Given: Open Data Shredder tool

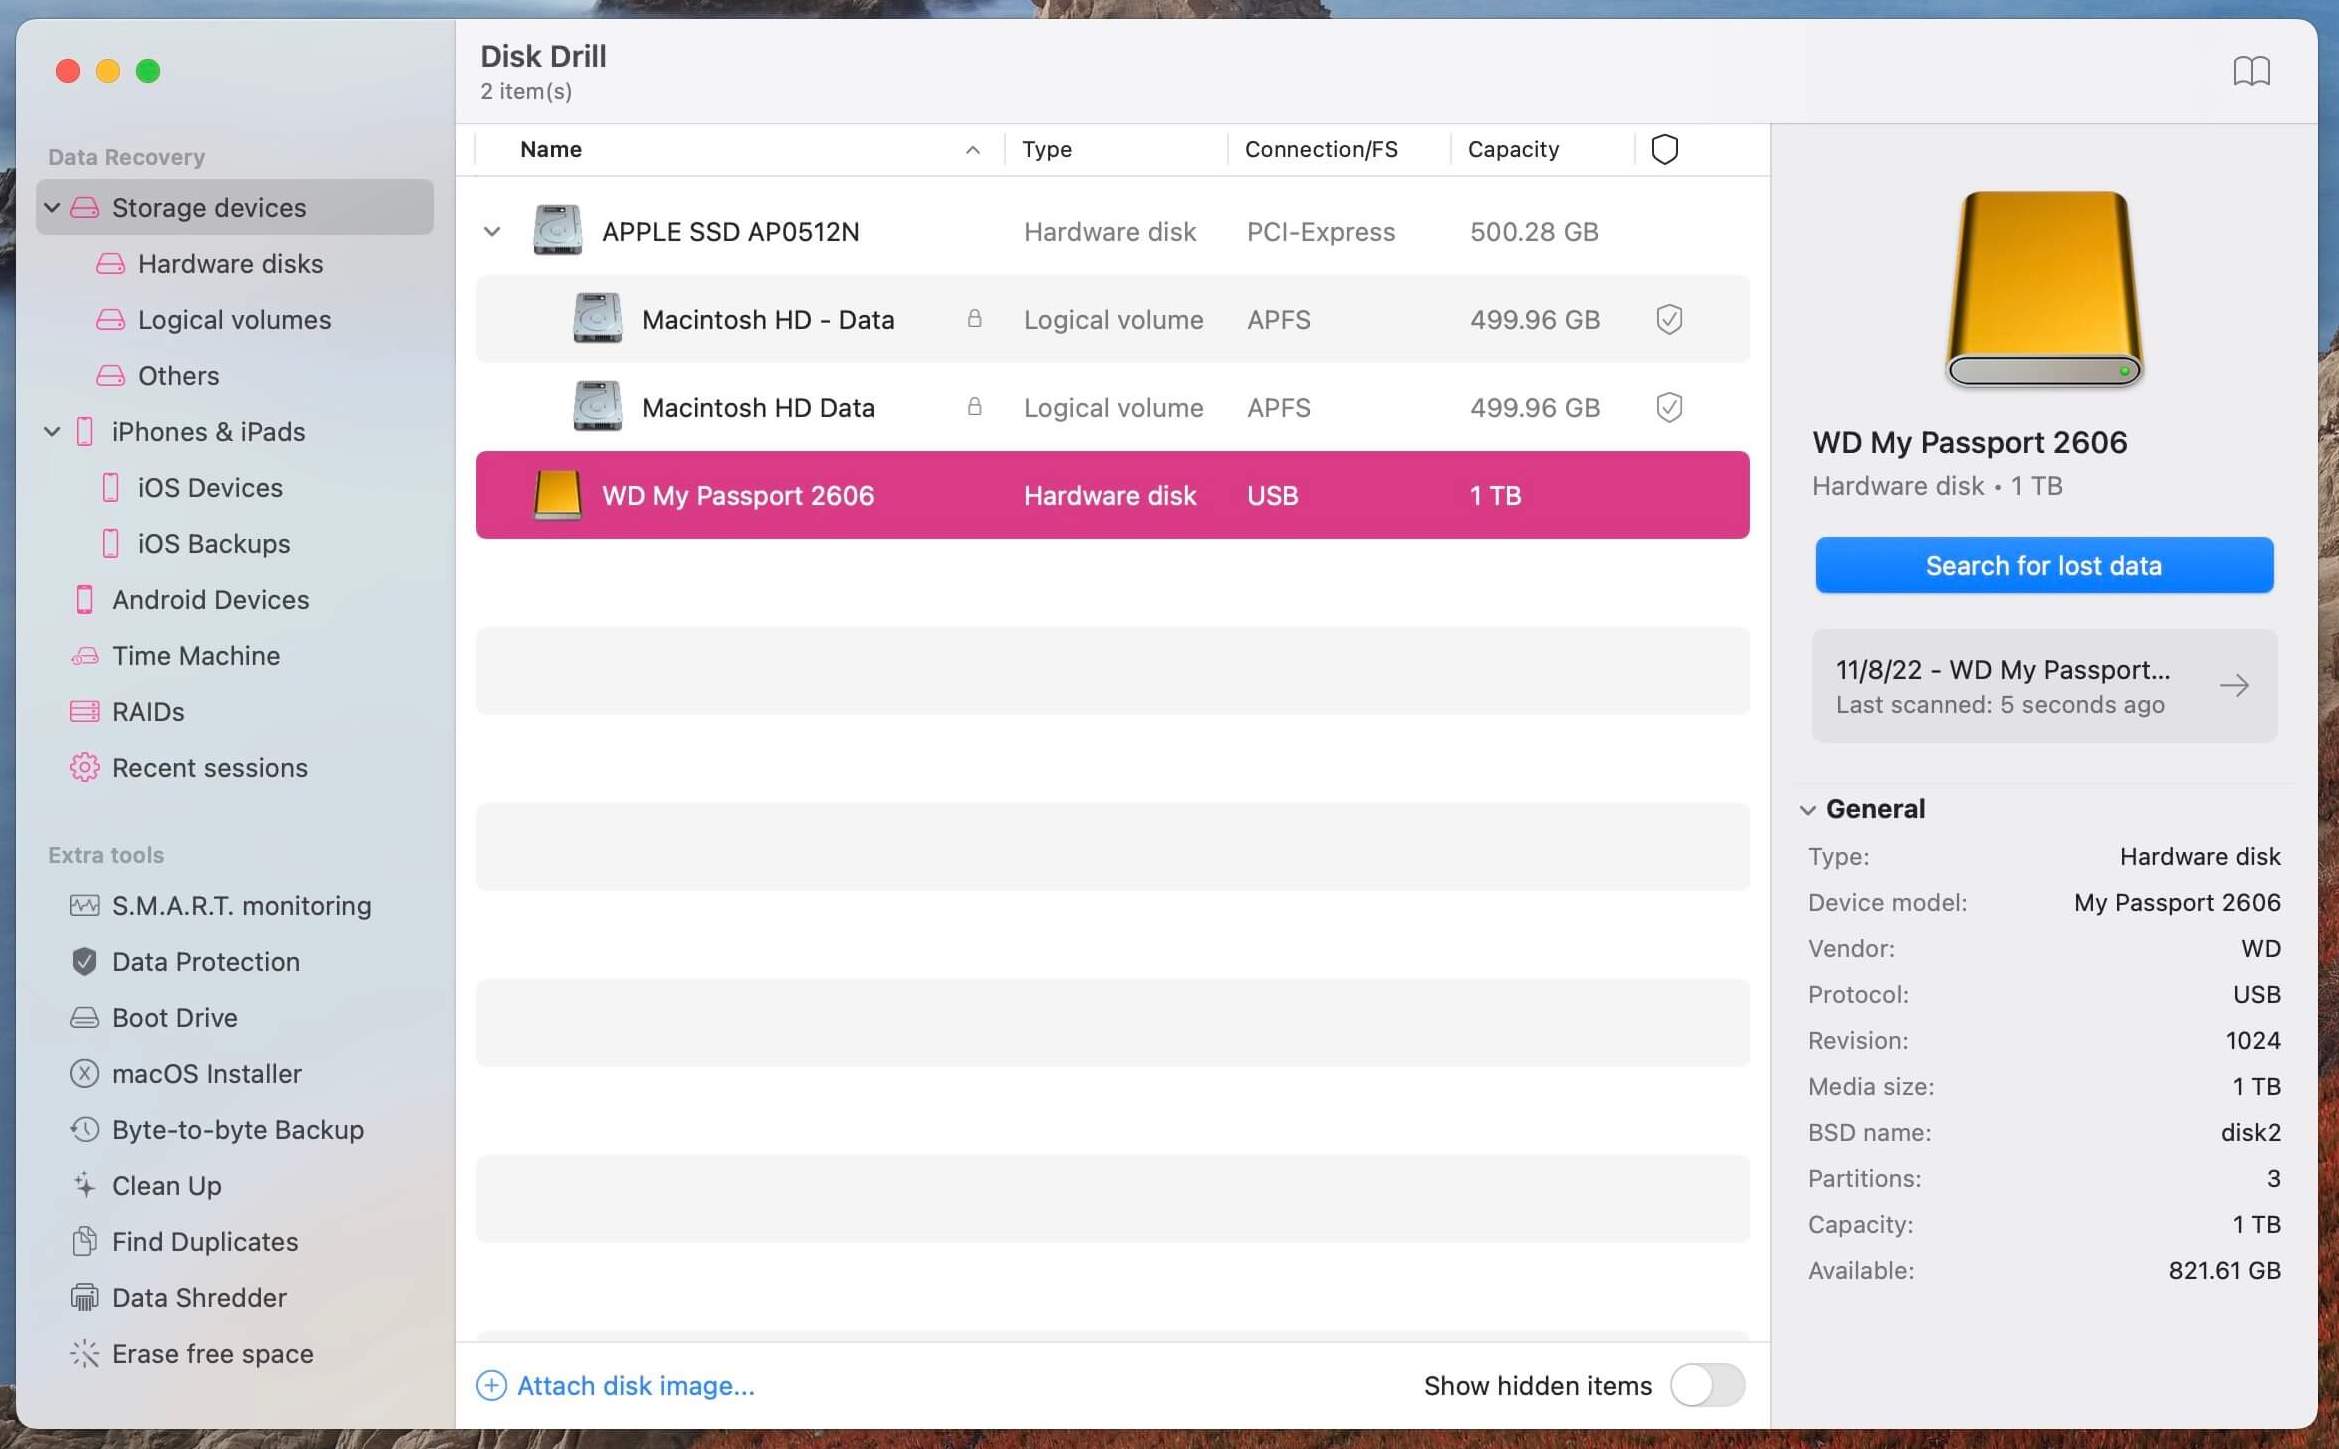Looking at the screenshot, I should pos(178,1297).
